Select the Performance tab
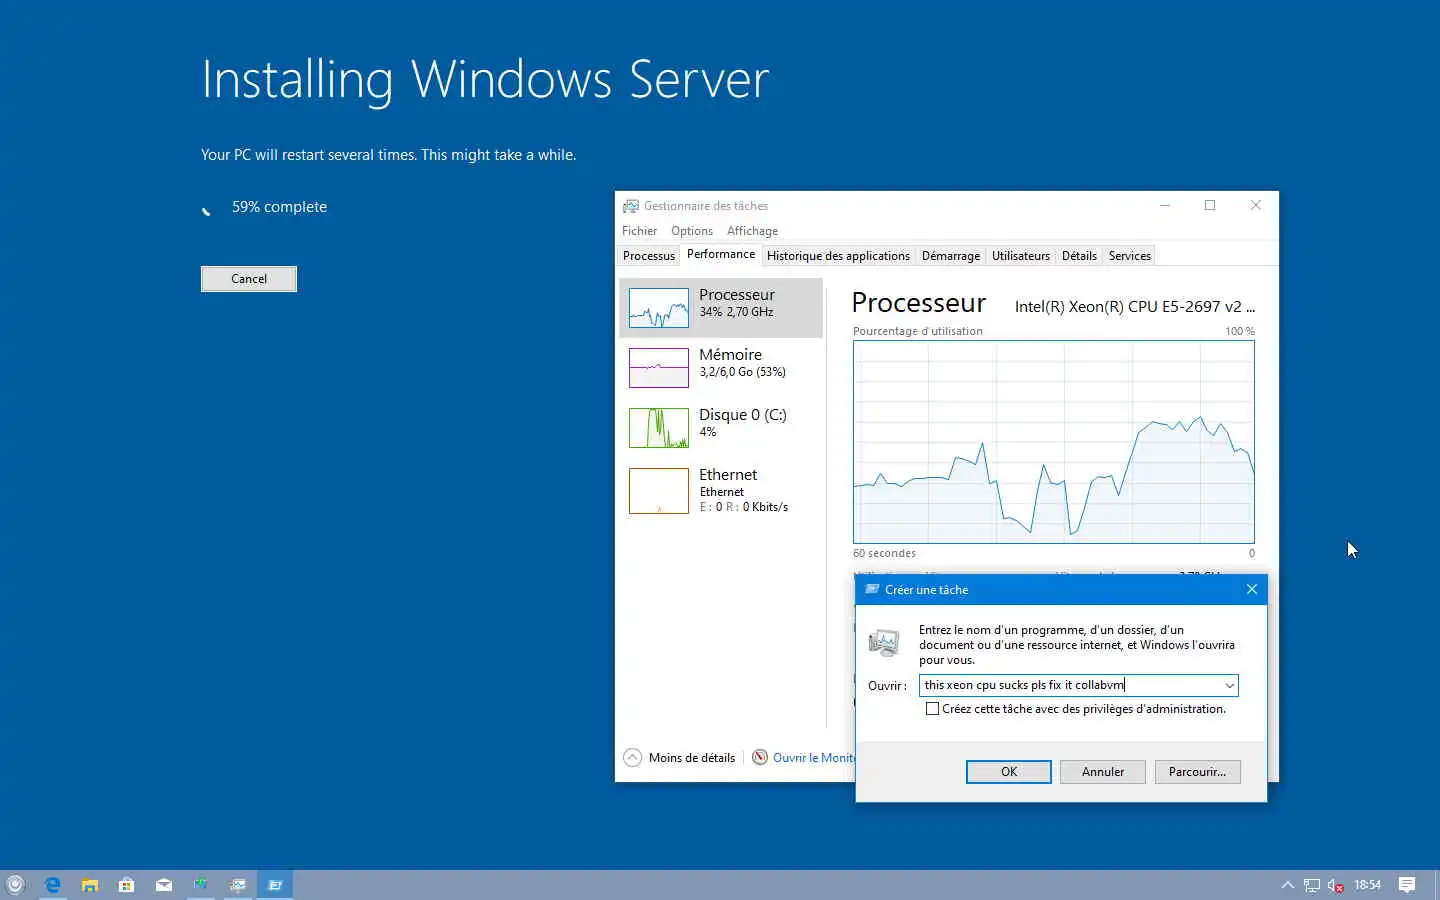This screenshot has height=900, width=1440. (x=721, y=254)
